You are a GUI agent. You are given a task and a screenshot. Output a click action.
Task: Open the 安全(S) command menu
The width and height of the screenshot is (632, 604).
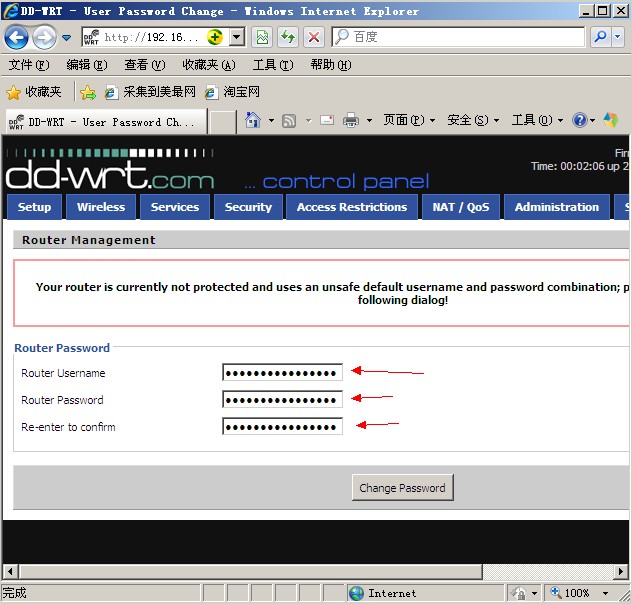coord(473,120)
